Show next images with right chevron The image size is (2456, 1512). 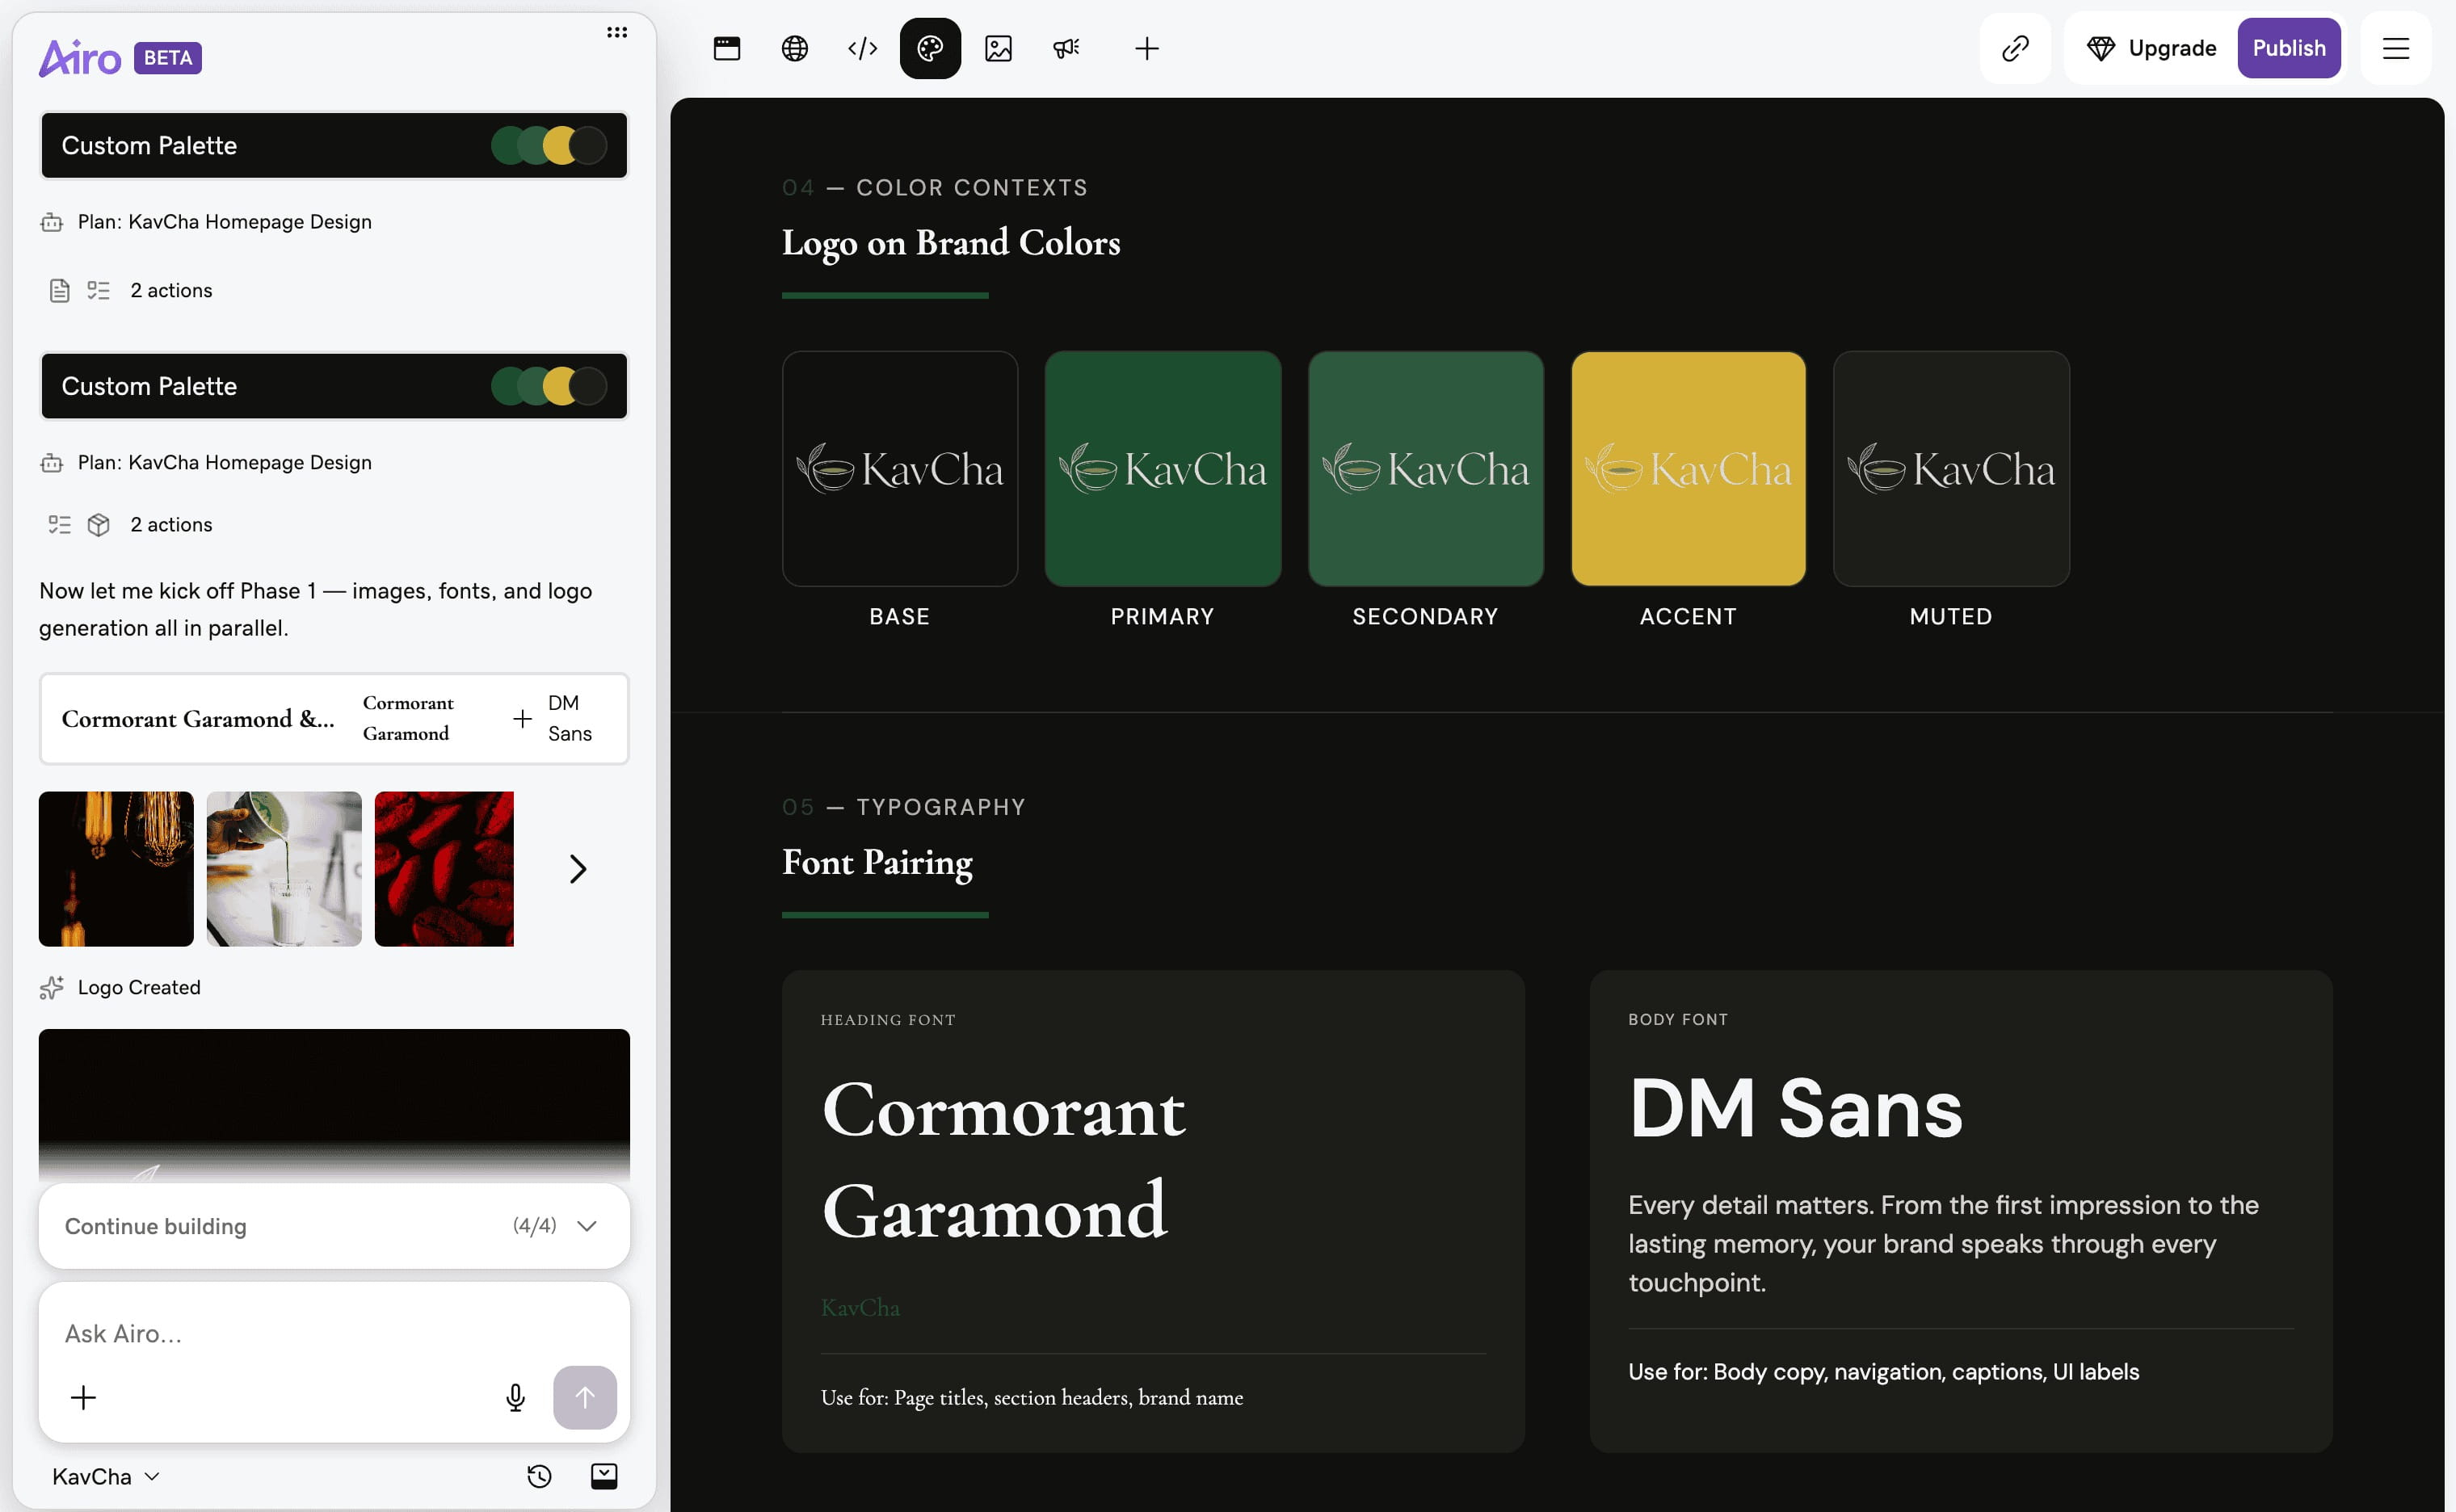coord(577,869)
